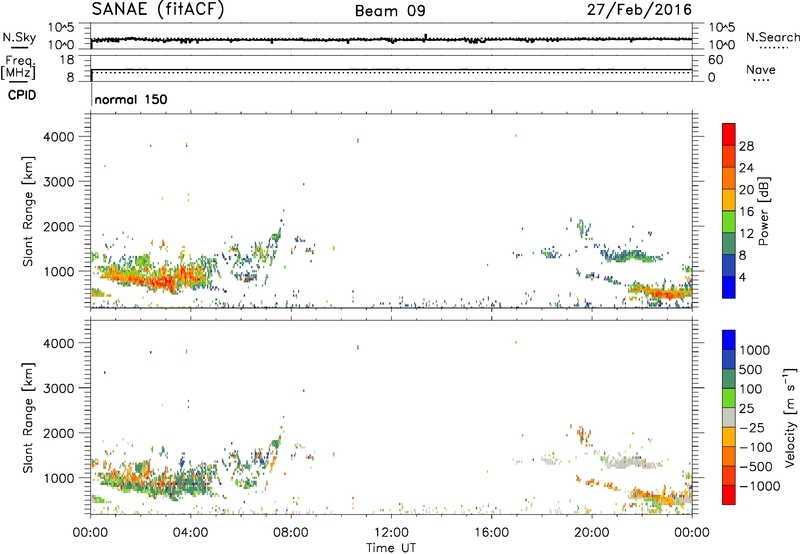800x554 pixels.
Task: Click the "-100" label on Velocity colorbar
Action: tap(755, 447)
